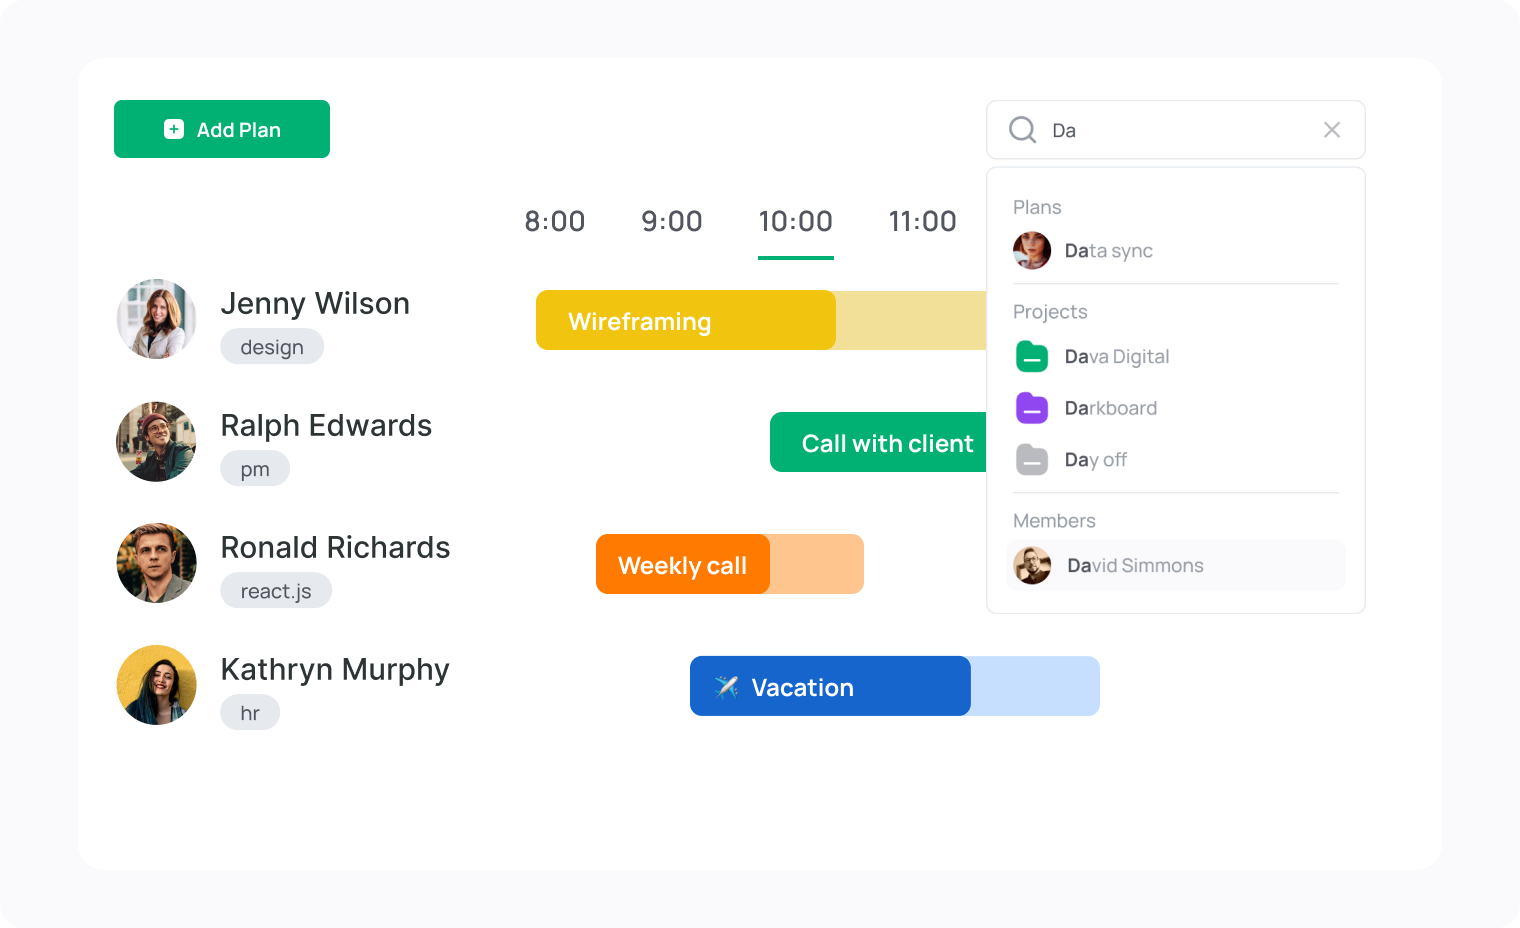1520x928 pixels.
Task: Select the 8:00 time column header
Action: [555, 221]
